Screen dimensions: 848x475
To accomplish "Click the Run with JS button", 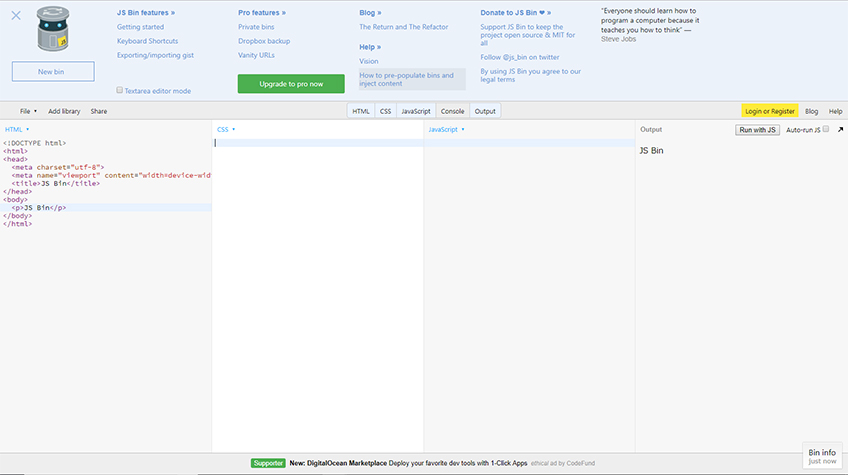I will [757, 130].
